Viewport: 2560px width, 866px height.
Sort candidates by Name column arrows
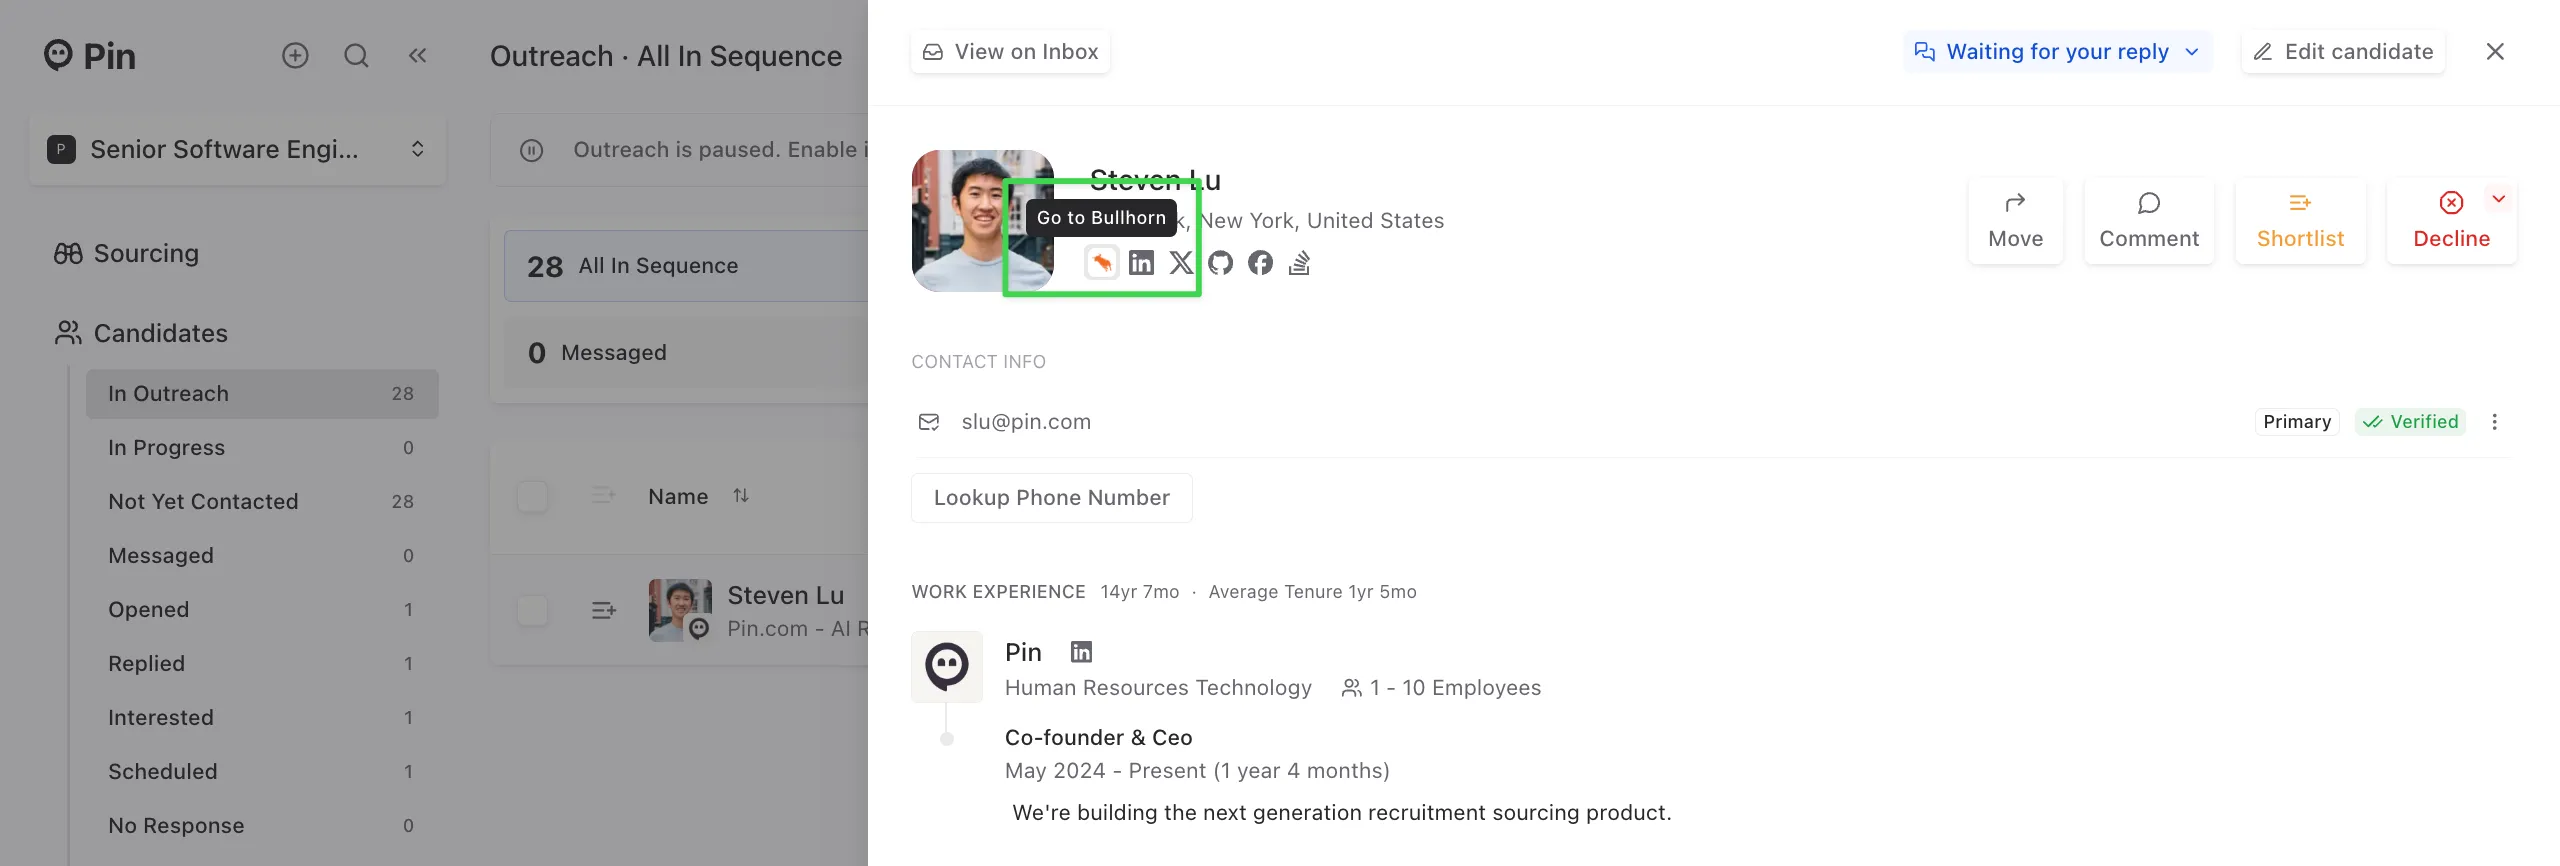click(x=740, y=496)
